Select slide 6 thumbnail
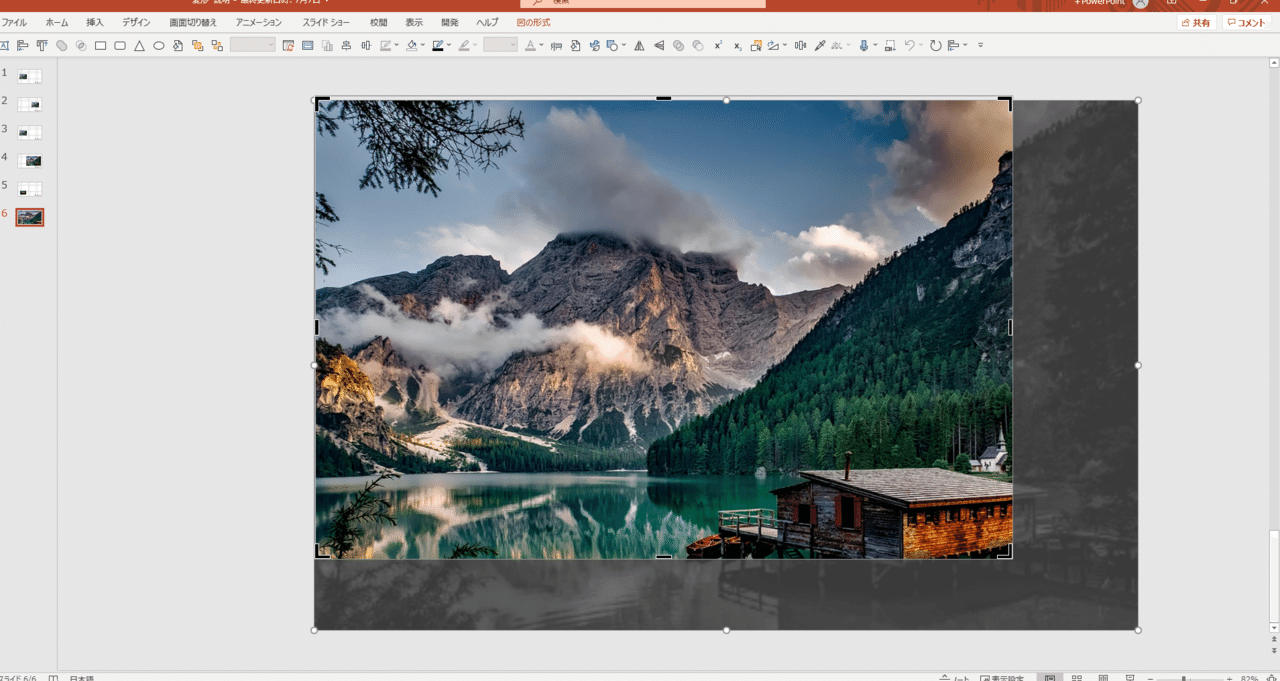The image size is (1280, 681). 30,217
